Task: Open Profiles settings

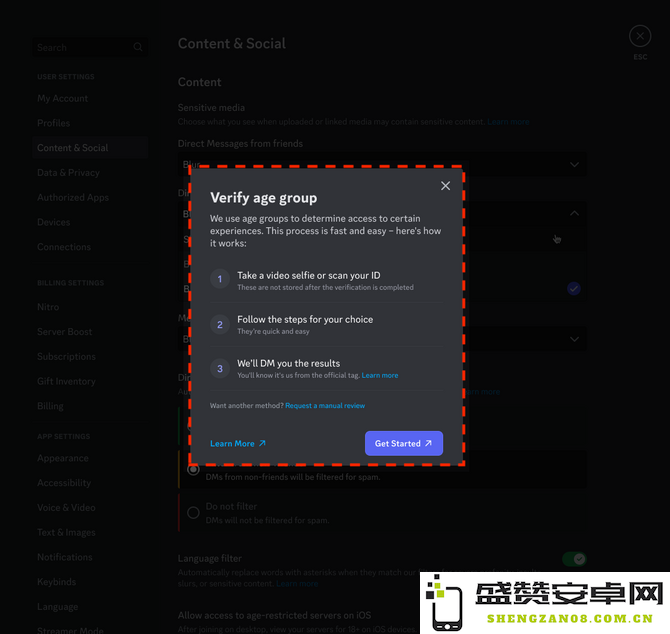Action: 53,123
